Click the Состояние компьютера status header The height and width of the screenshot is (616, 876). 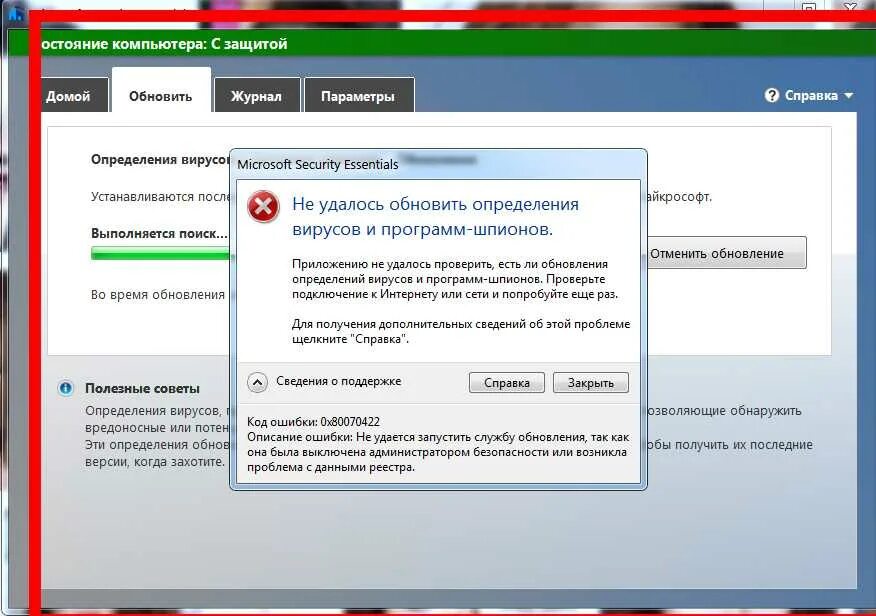click(x=164, y=44)
